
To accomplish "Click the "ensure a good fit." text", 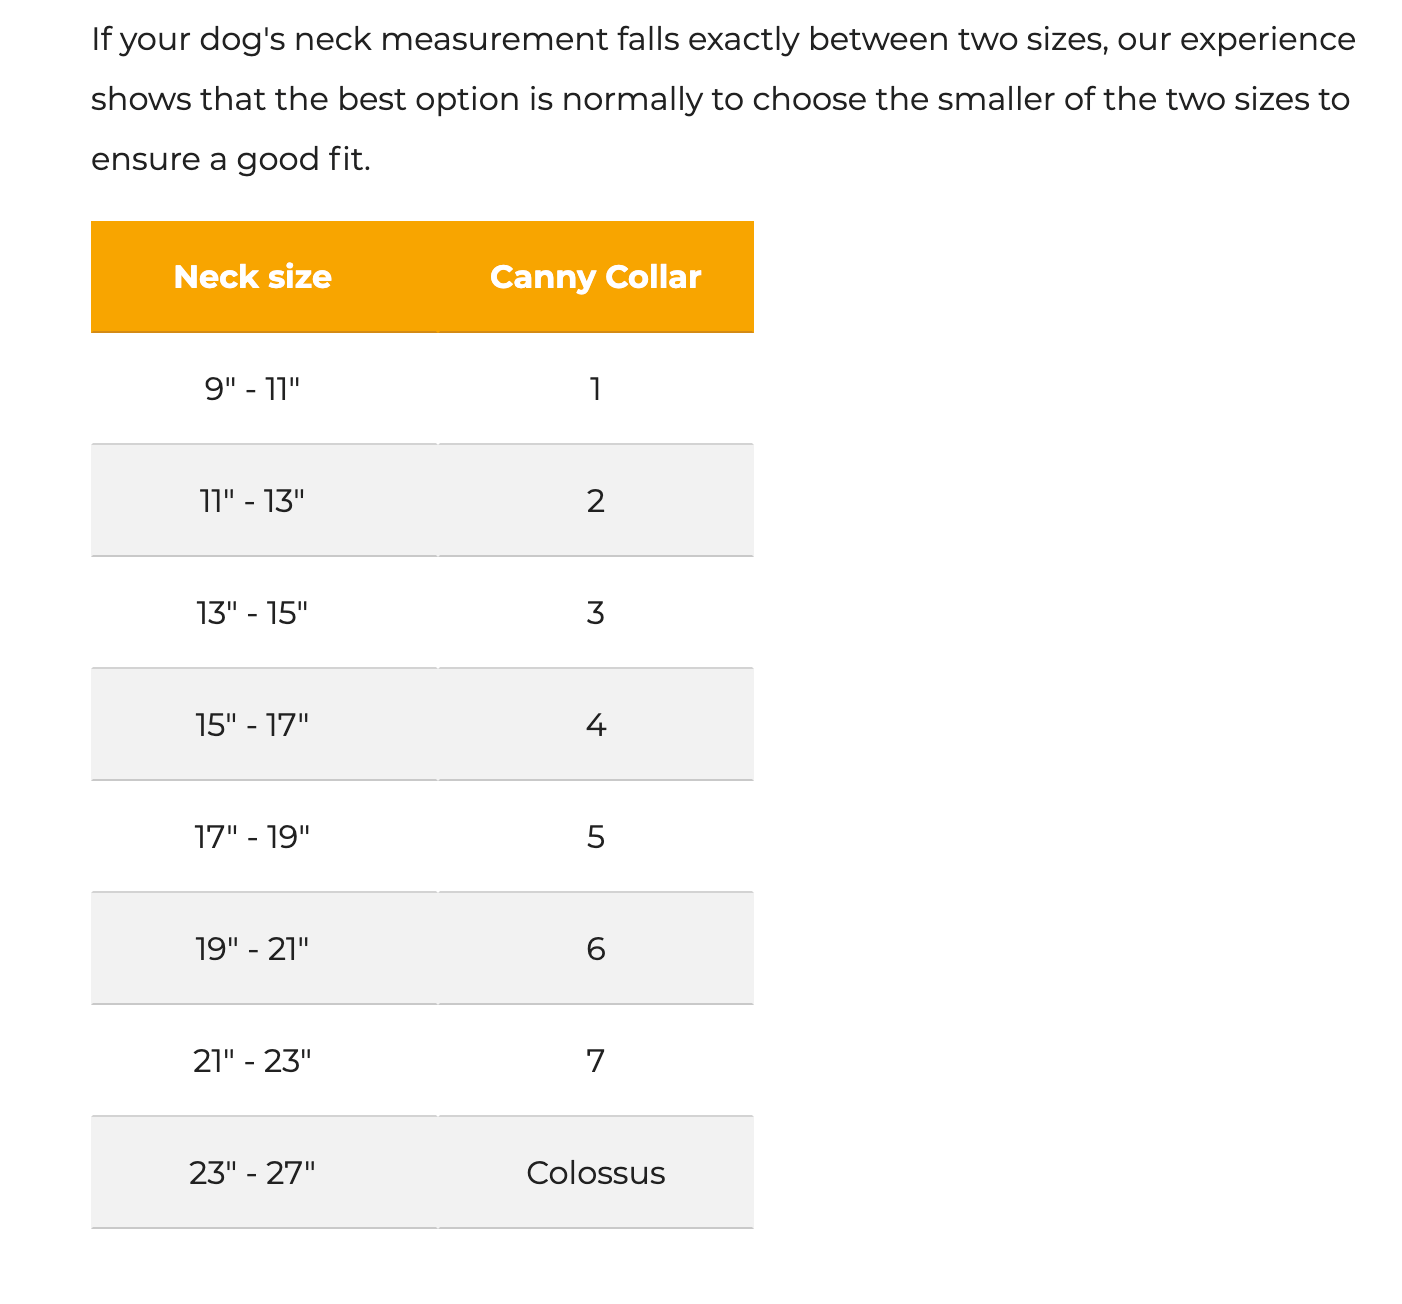I will (231, 160).
